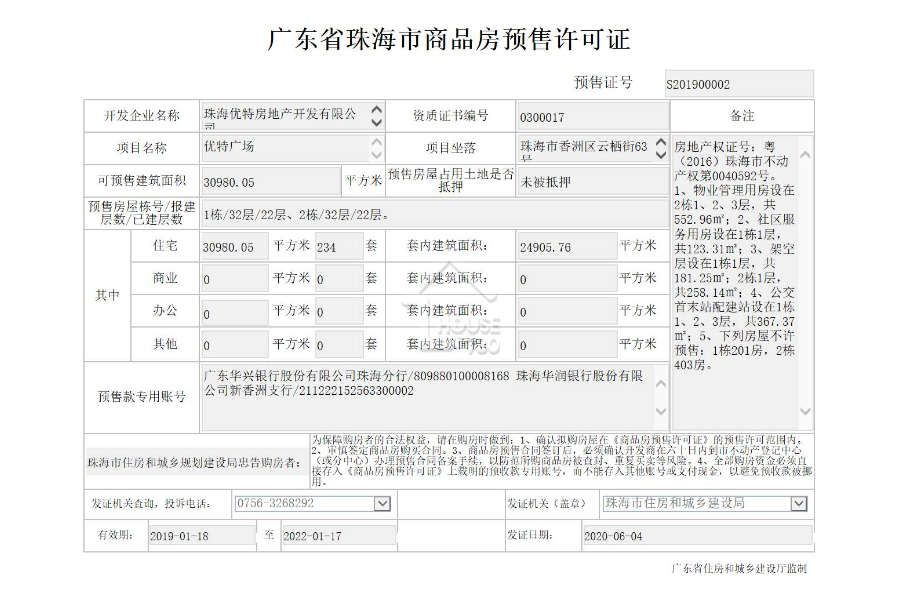900x600 pixels.
Task: Click the down arrow in the developer name field
Action: click(x=377, y=122)
